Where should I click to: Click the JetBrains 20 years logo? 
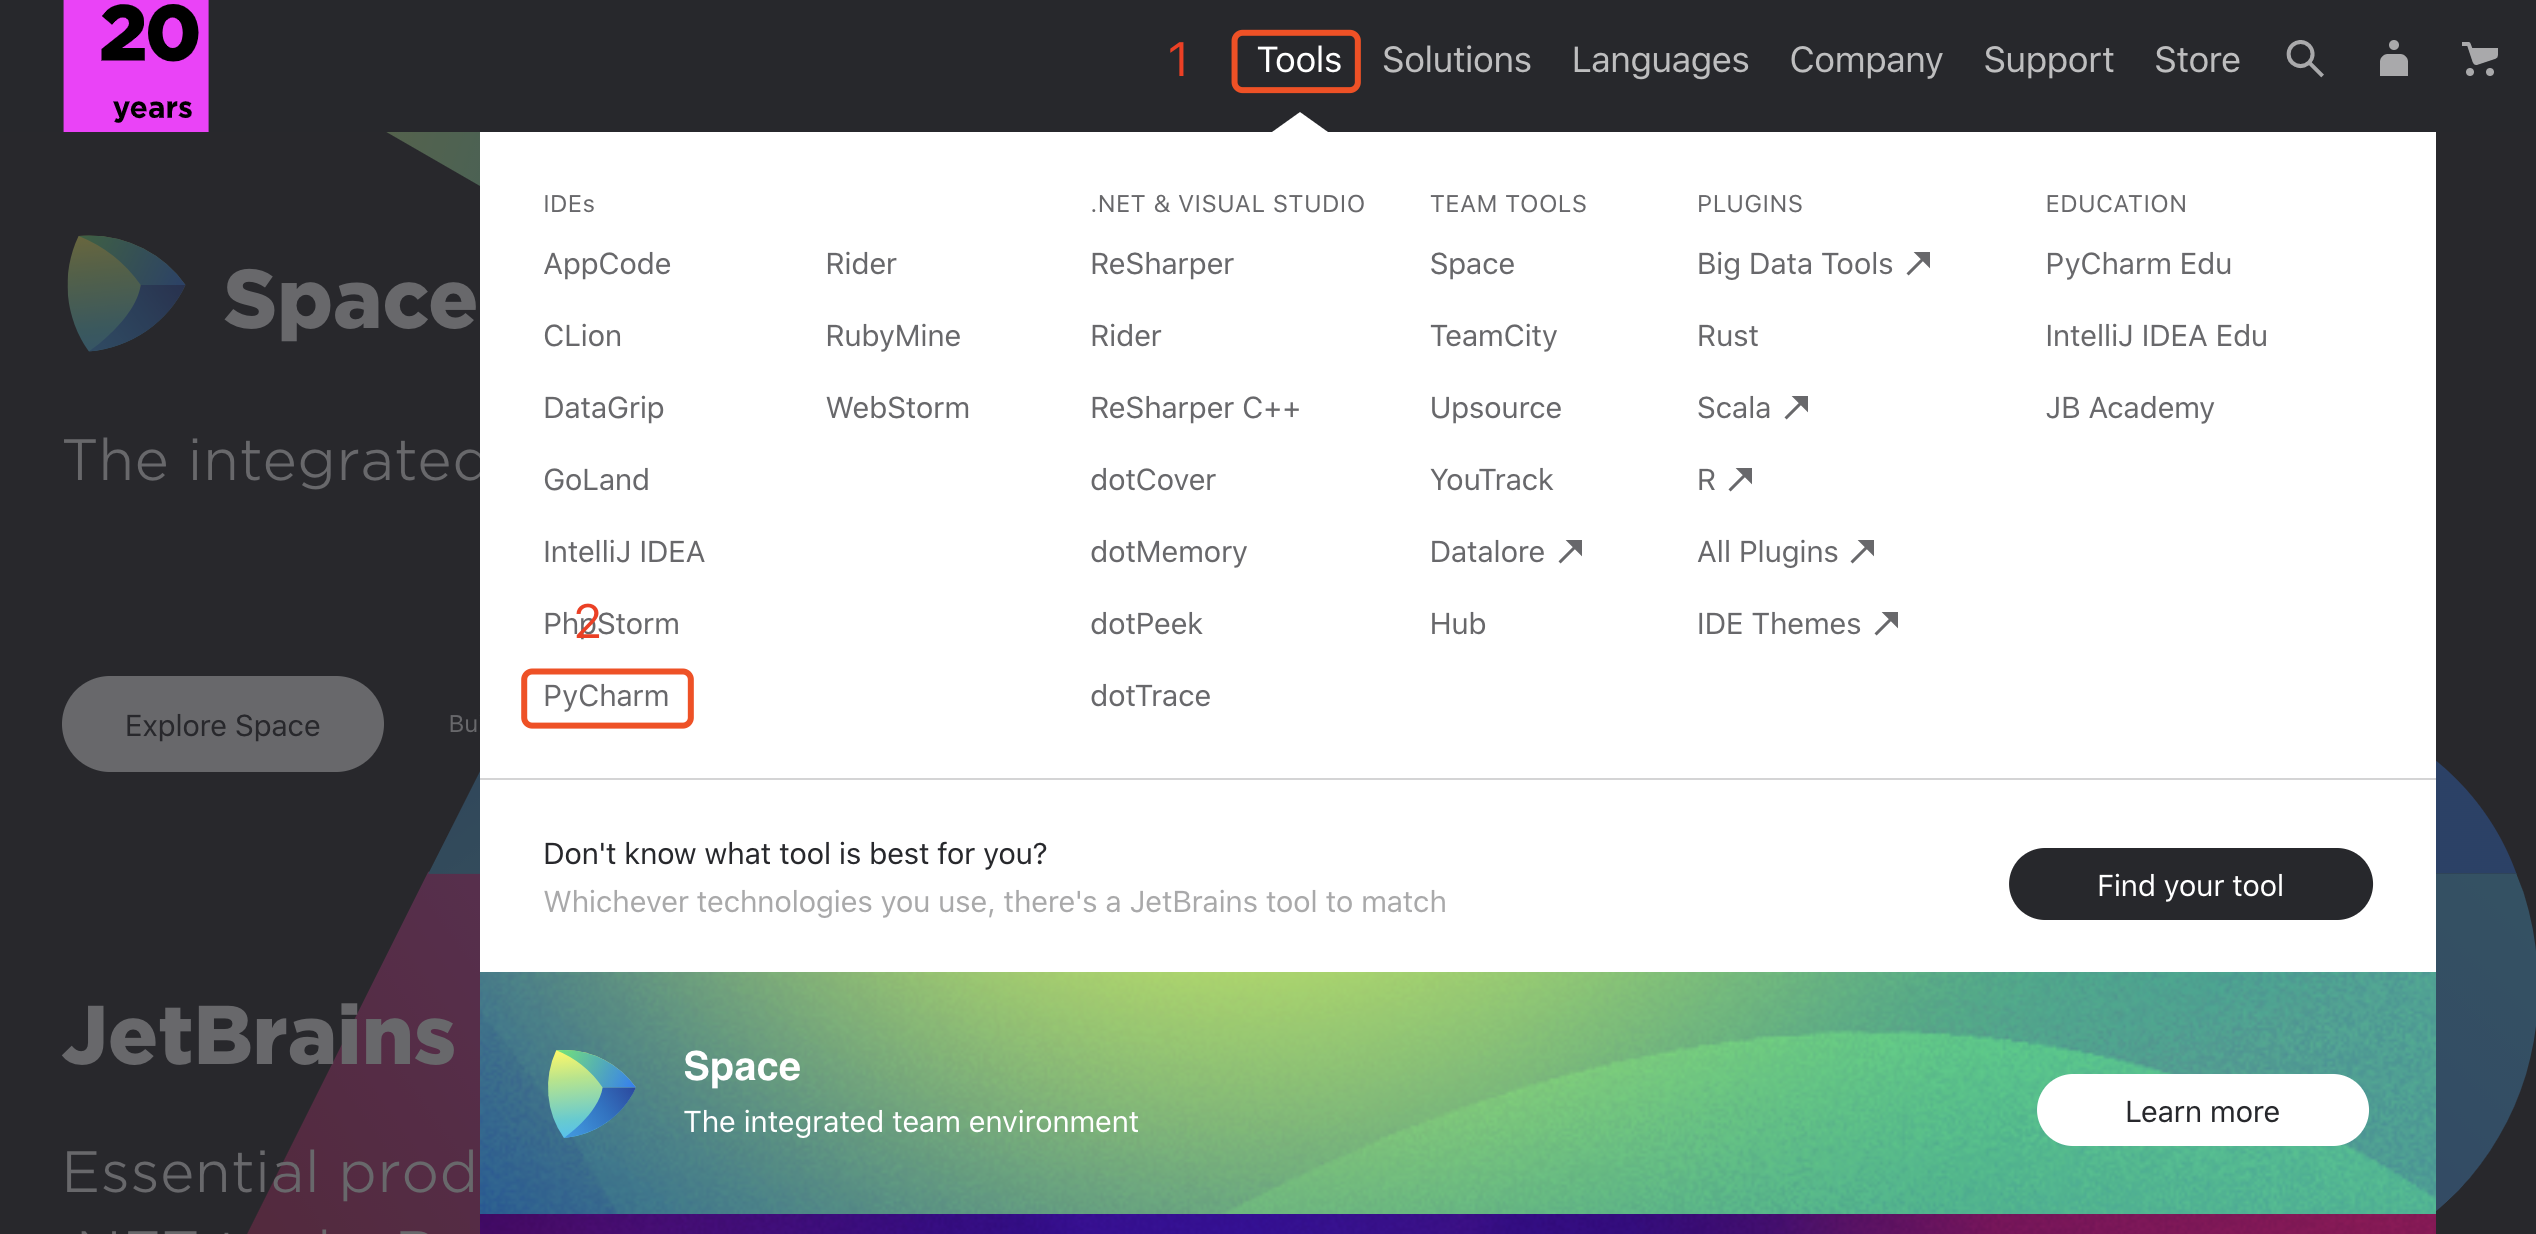(x=136, y=64)
